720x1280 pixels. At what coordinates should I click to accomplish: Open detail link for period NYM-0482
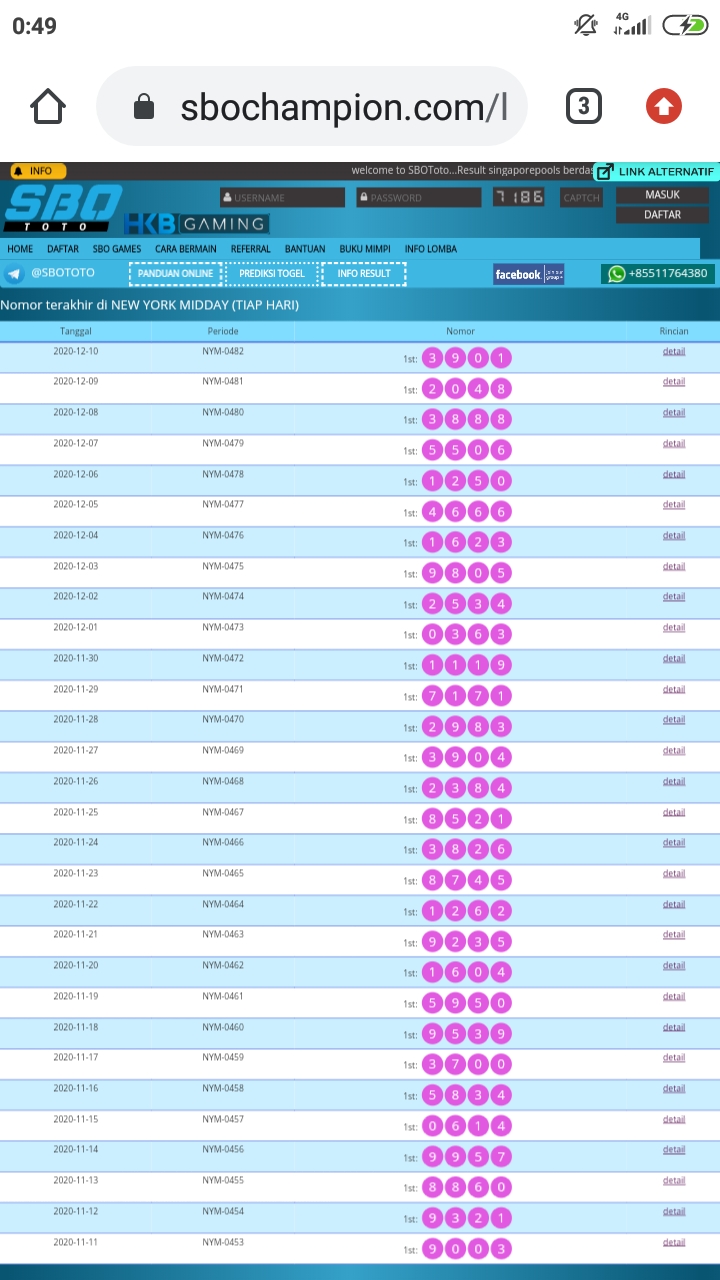click(673, 351)
